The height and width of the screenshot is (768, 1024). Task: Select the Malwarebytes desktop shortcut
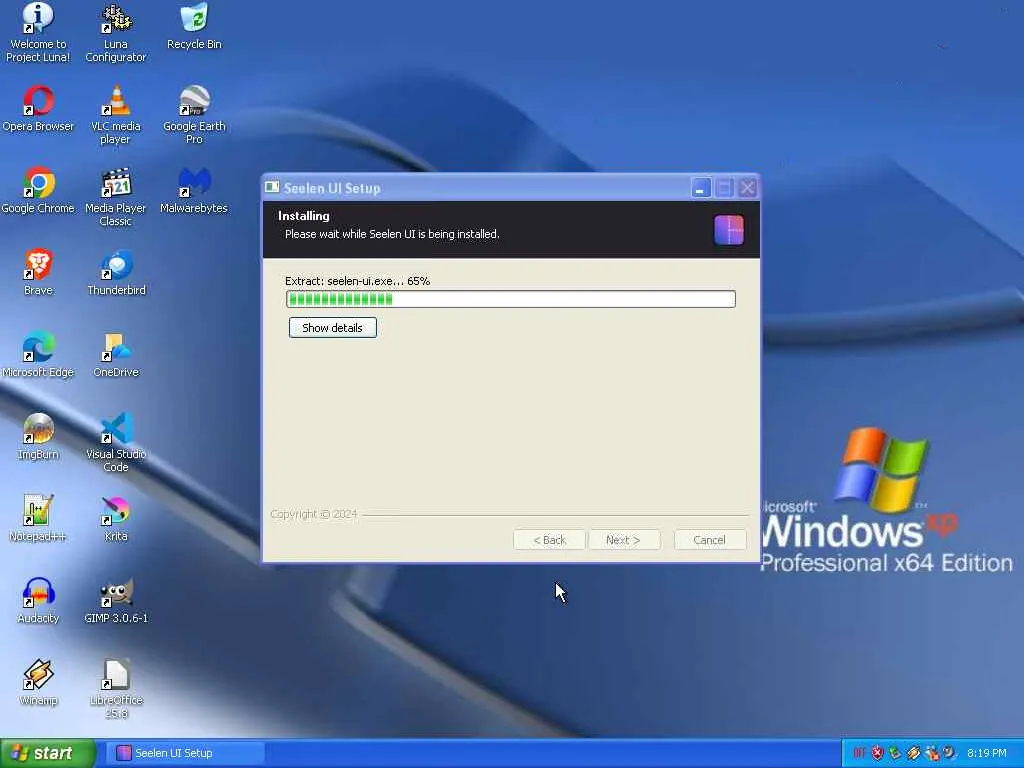(194, 190)
